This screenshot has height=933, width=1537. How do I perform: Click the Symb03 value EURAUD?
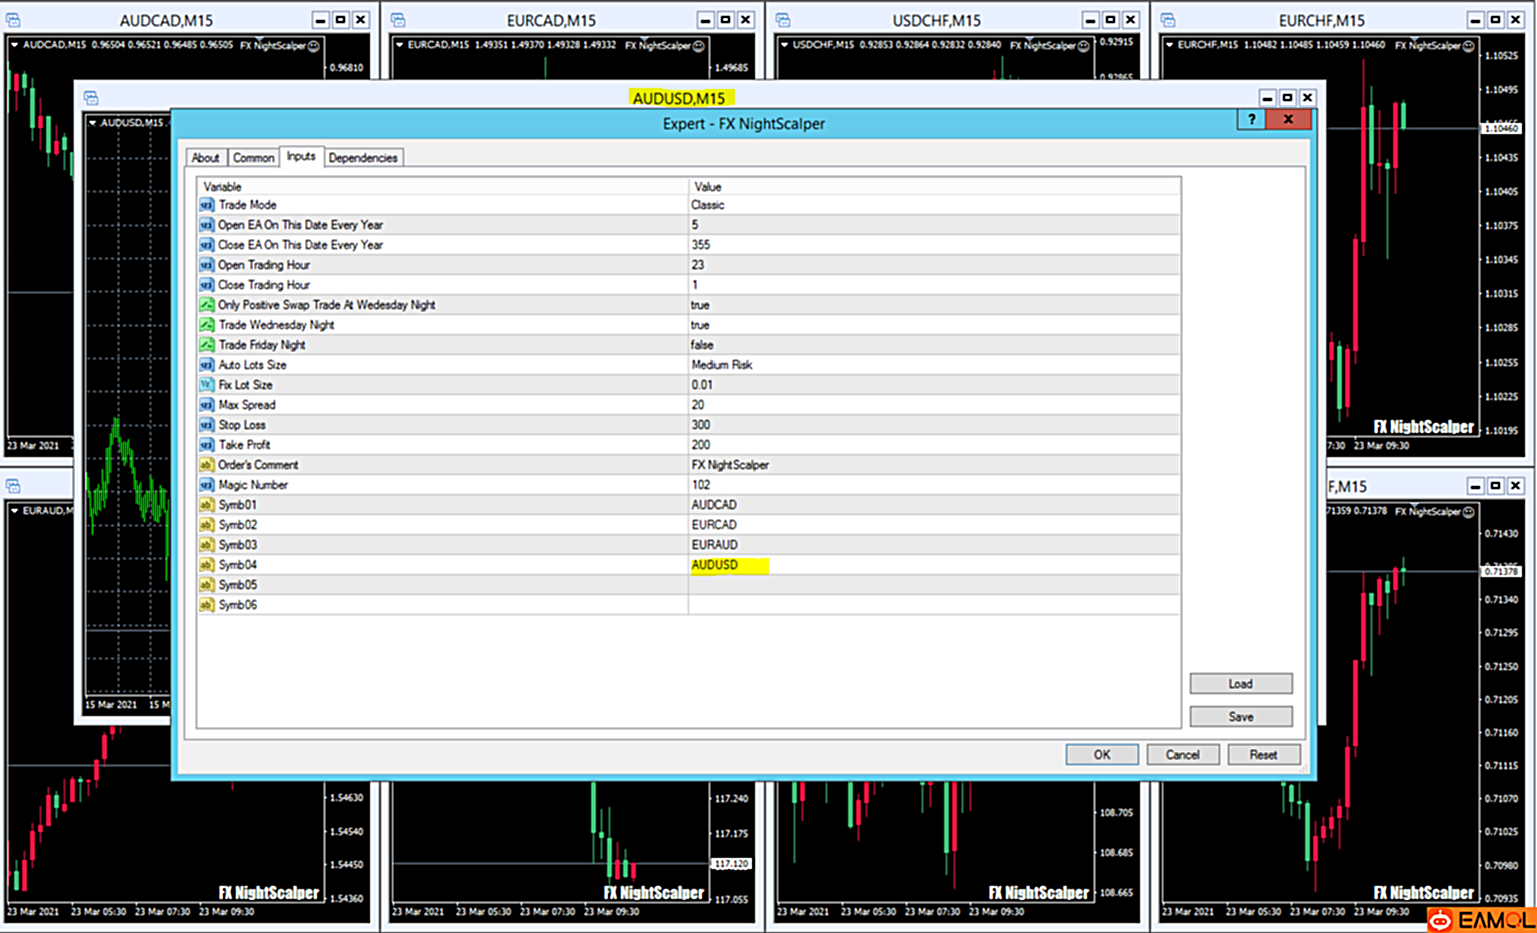click(714, 545)
